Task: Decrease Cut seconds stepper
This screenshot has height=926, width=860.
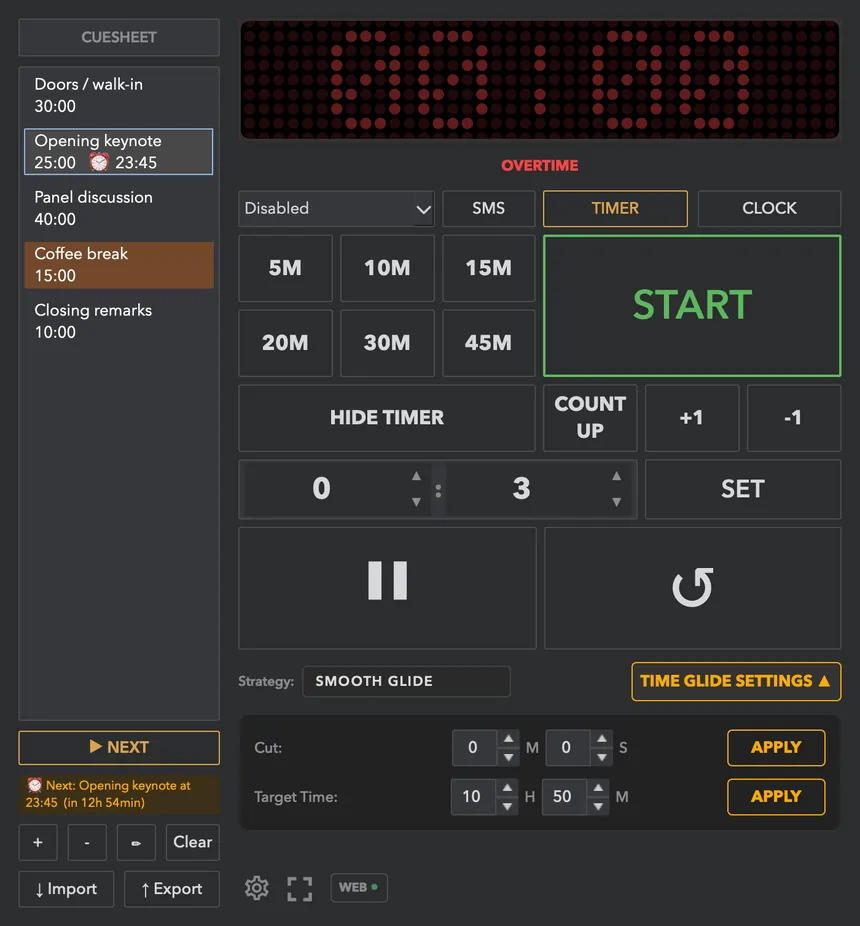Action: click(x=601, y=757)
